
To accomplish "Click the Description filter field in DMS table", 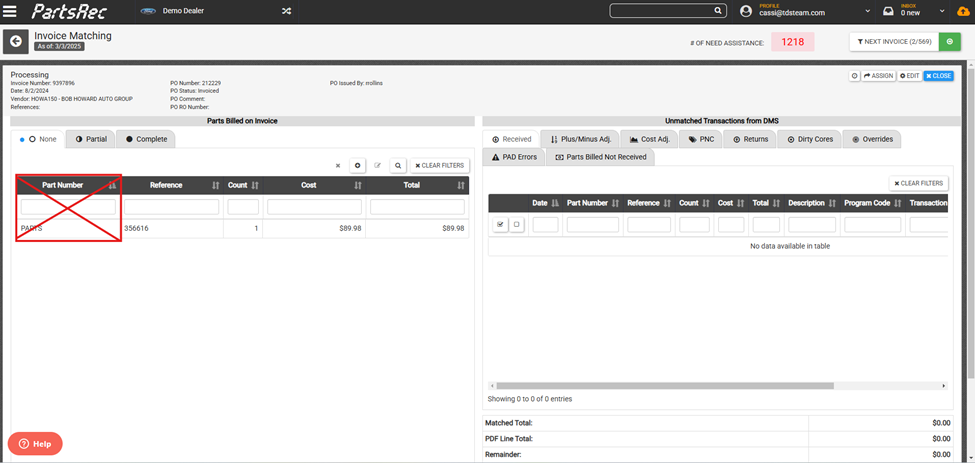I will (x=811, y=225).
